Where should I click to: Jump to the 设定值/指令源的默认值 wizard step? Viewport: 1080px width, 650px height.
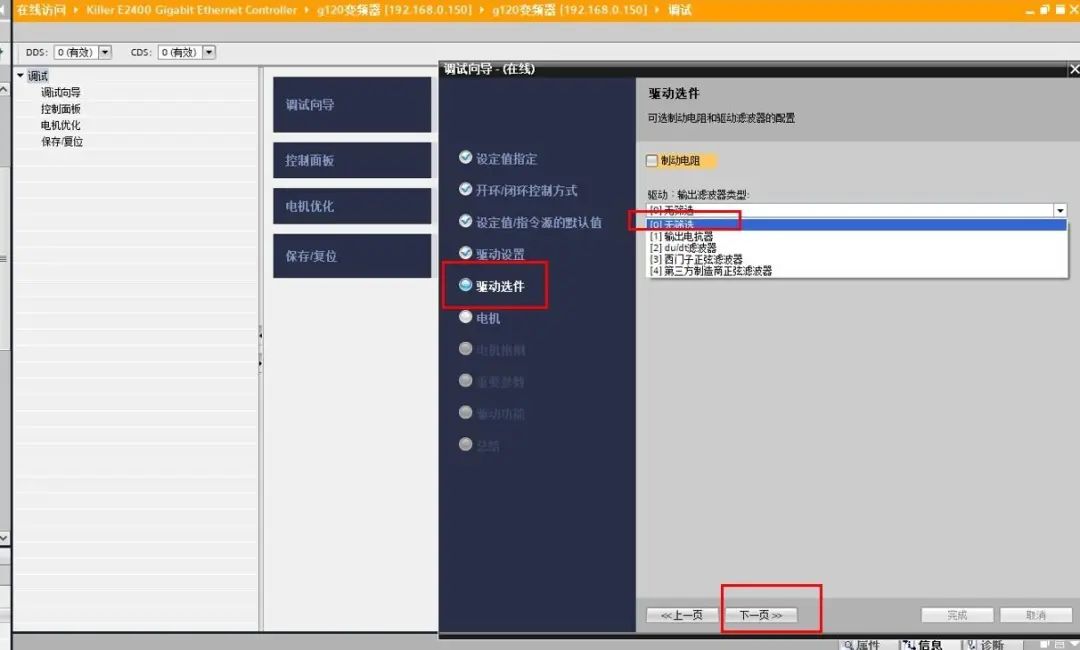539,222
